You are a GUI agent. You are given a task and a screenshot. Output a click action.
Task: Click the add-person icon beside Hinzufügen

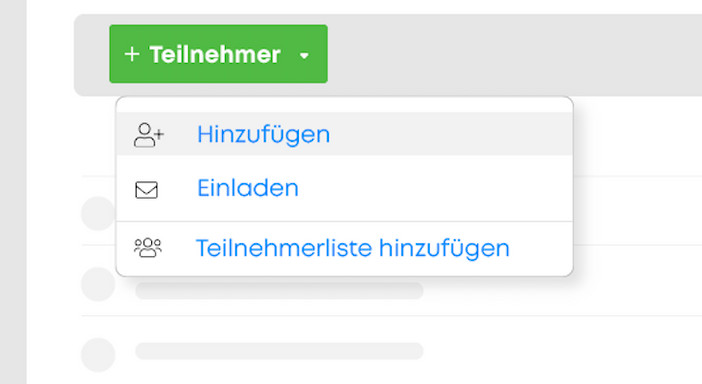[149, 135]
